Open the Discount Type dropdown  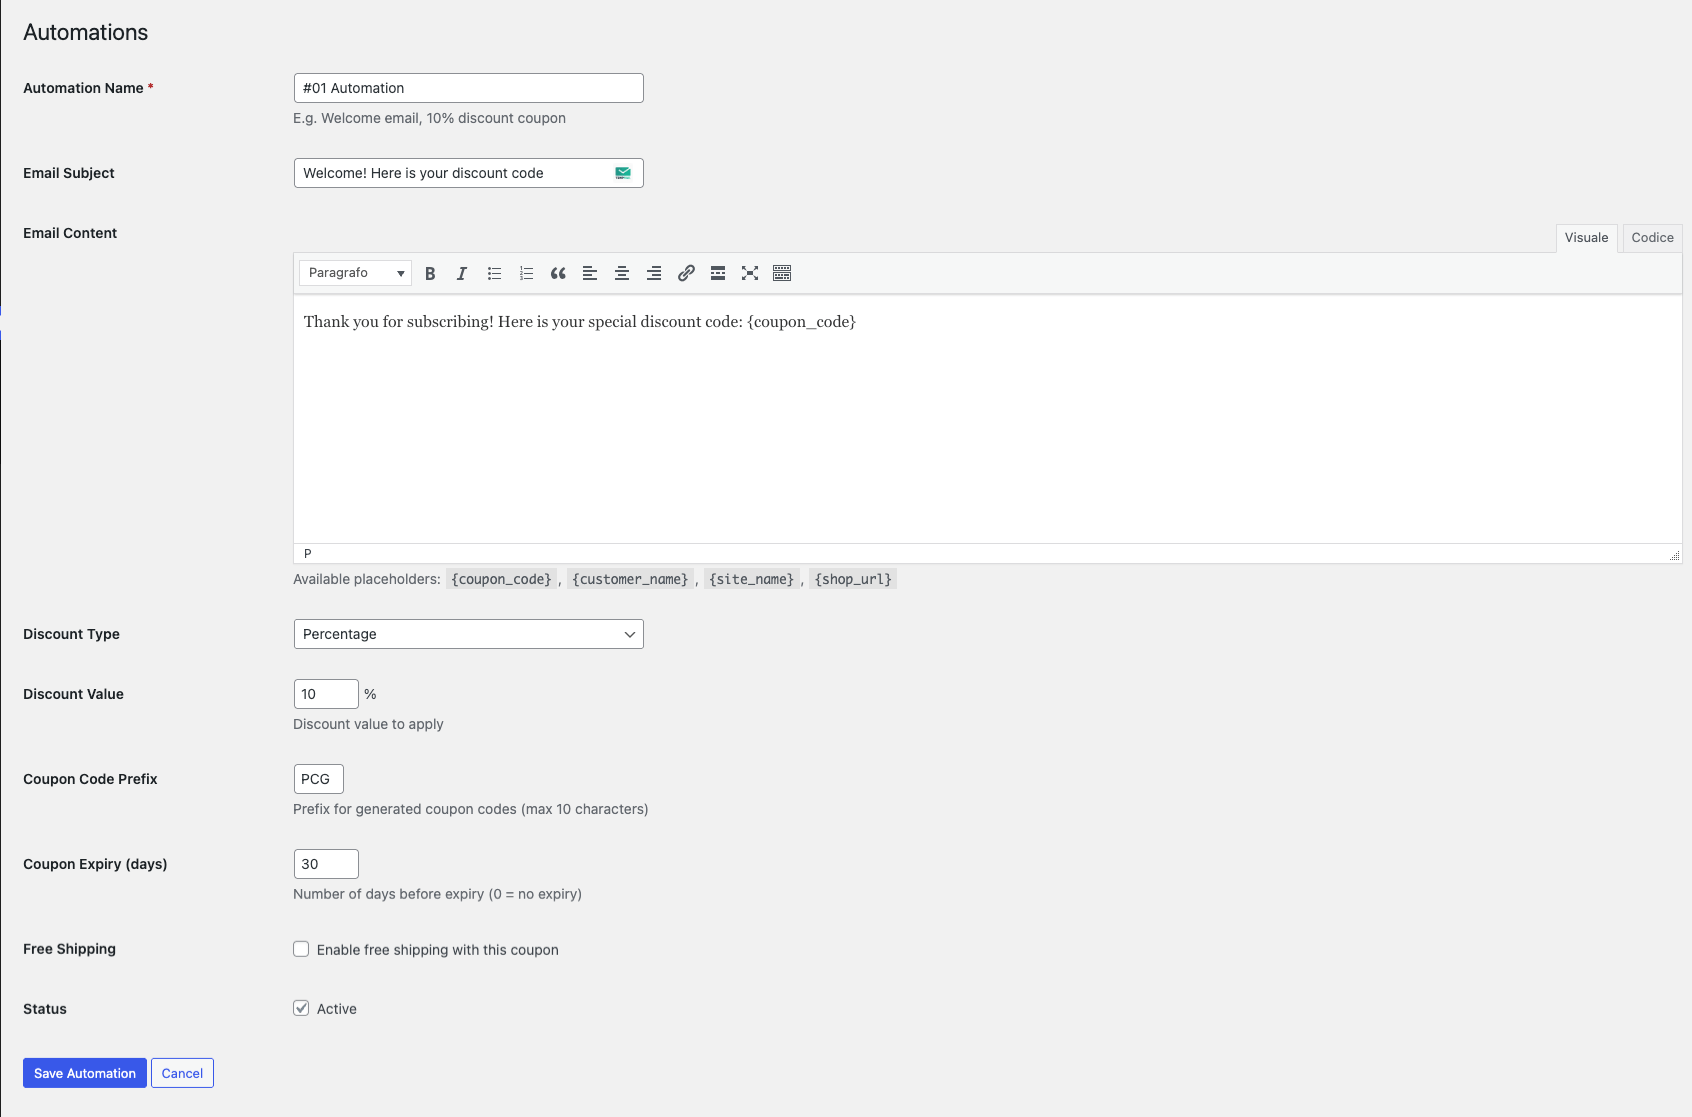468,634
